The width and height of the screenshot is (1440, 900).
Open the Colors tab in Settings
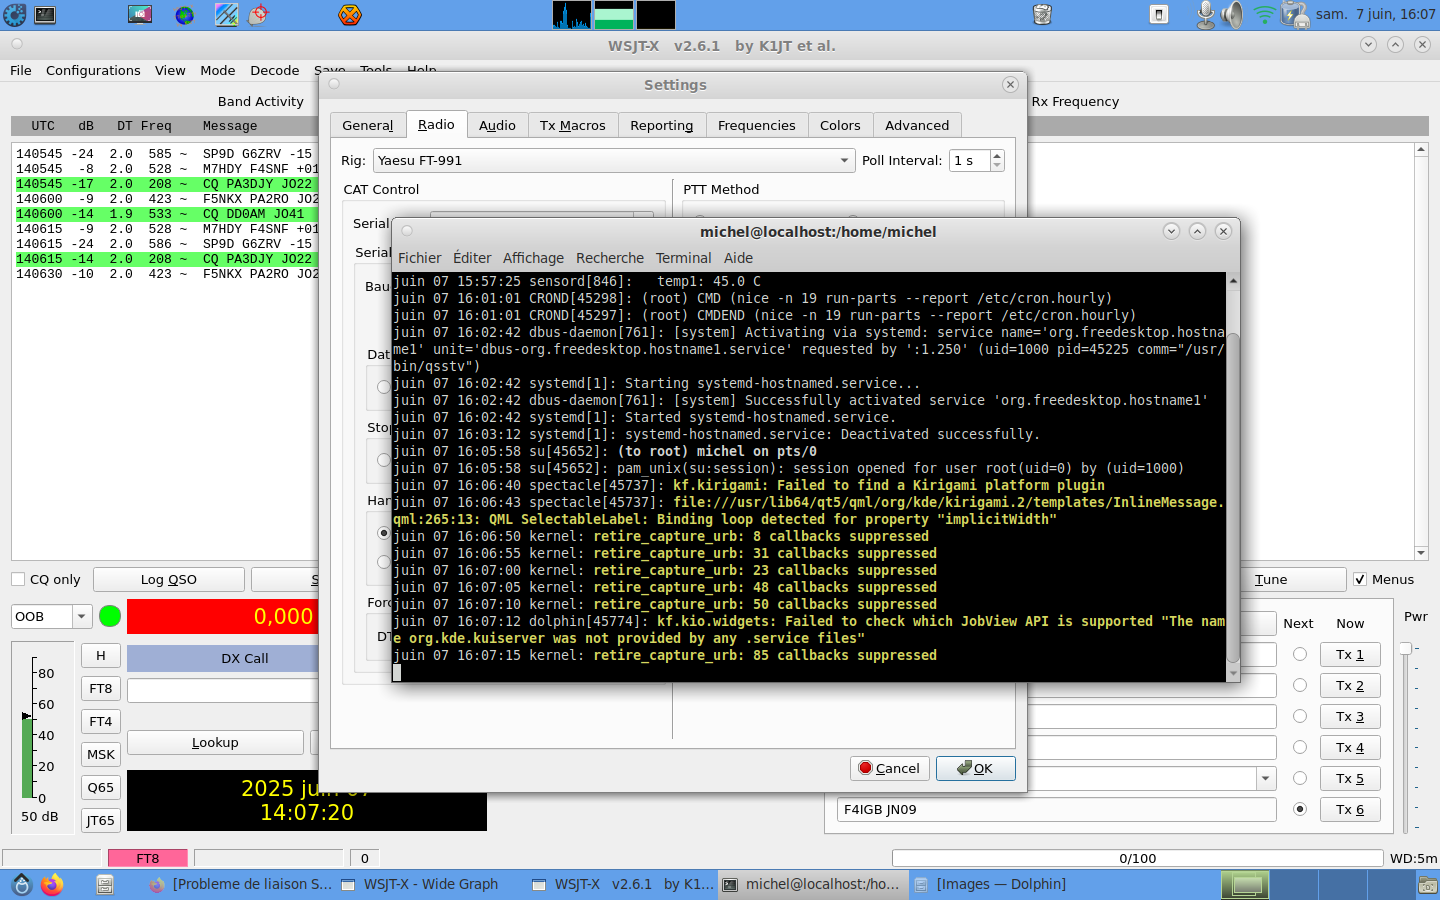click(x=840, y=125)
